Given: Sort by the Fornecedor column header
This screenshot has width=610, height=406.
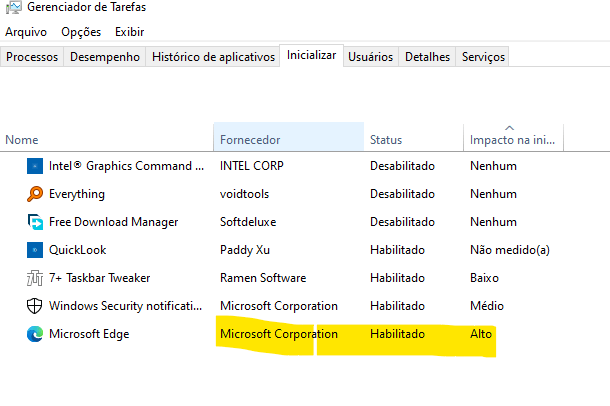Looking at the screenshot, I should tap(289, 137).
